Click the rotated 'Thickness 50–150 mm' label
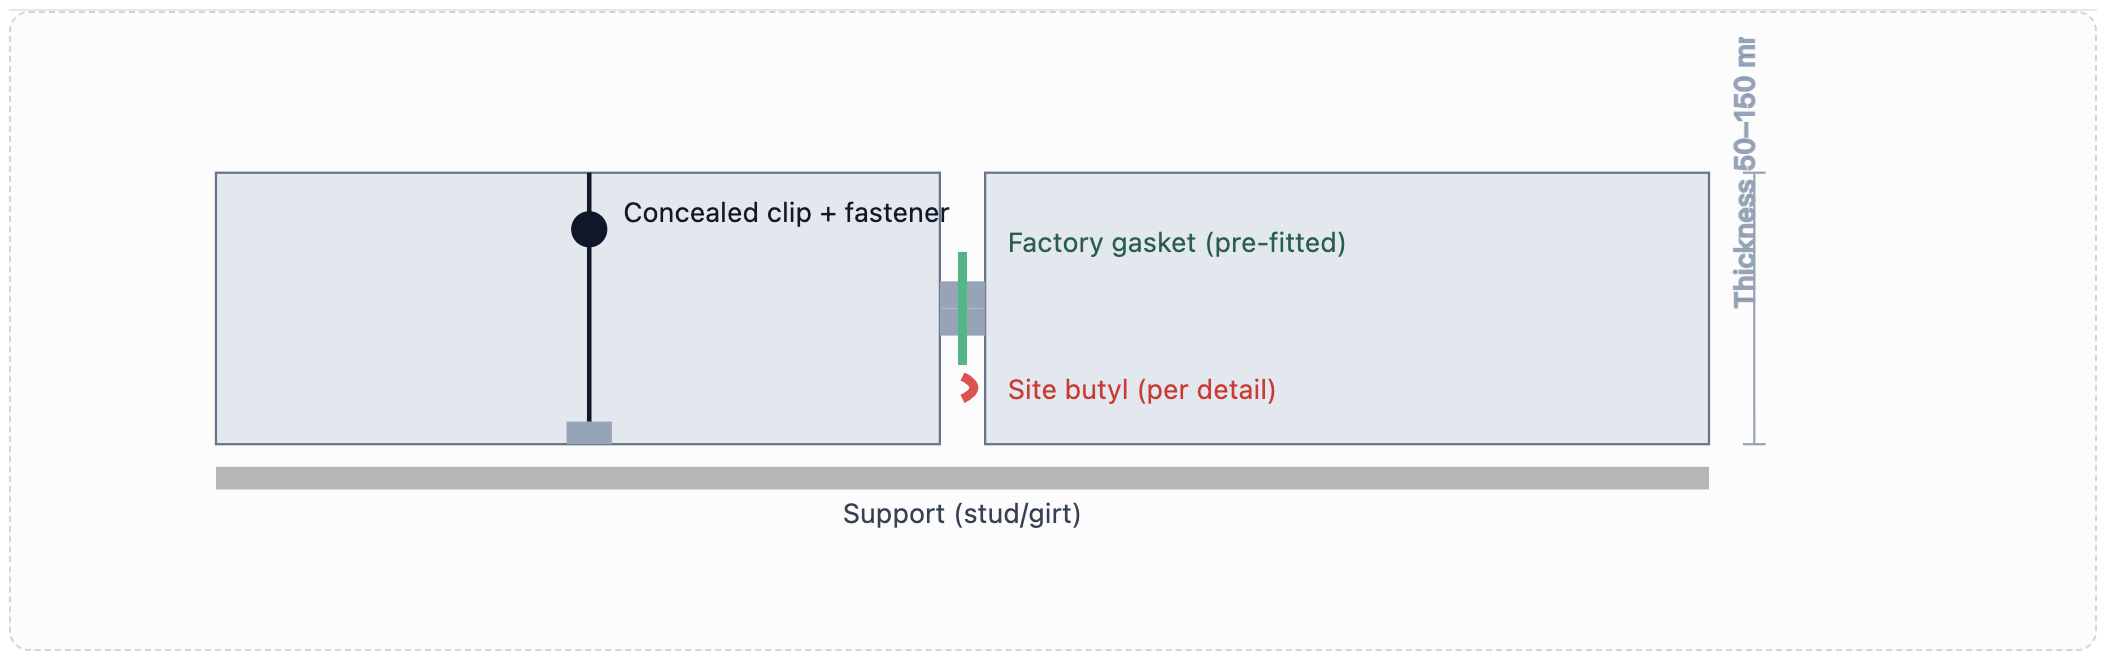 coord(1744,172)
